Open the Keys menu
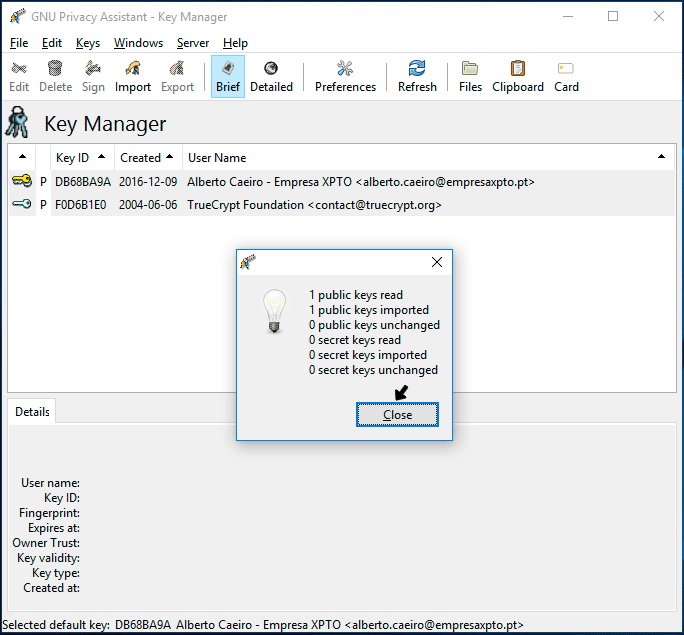The image size is (684, 635). (x=88, y=43)
